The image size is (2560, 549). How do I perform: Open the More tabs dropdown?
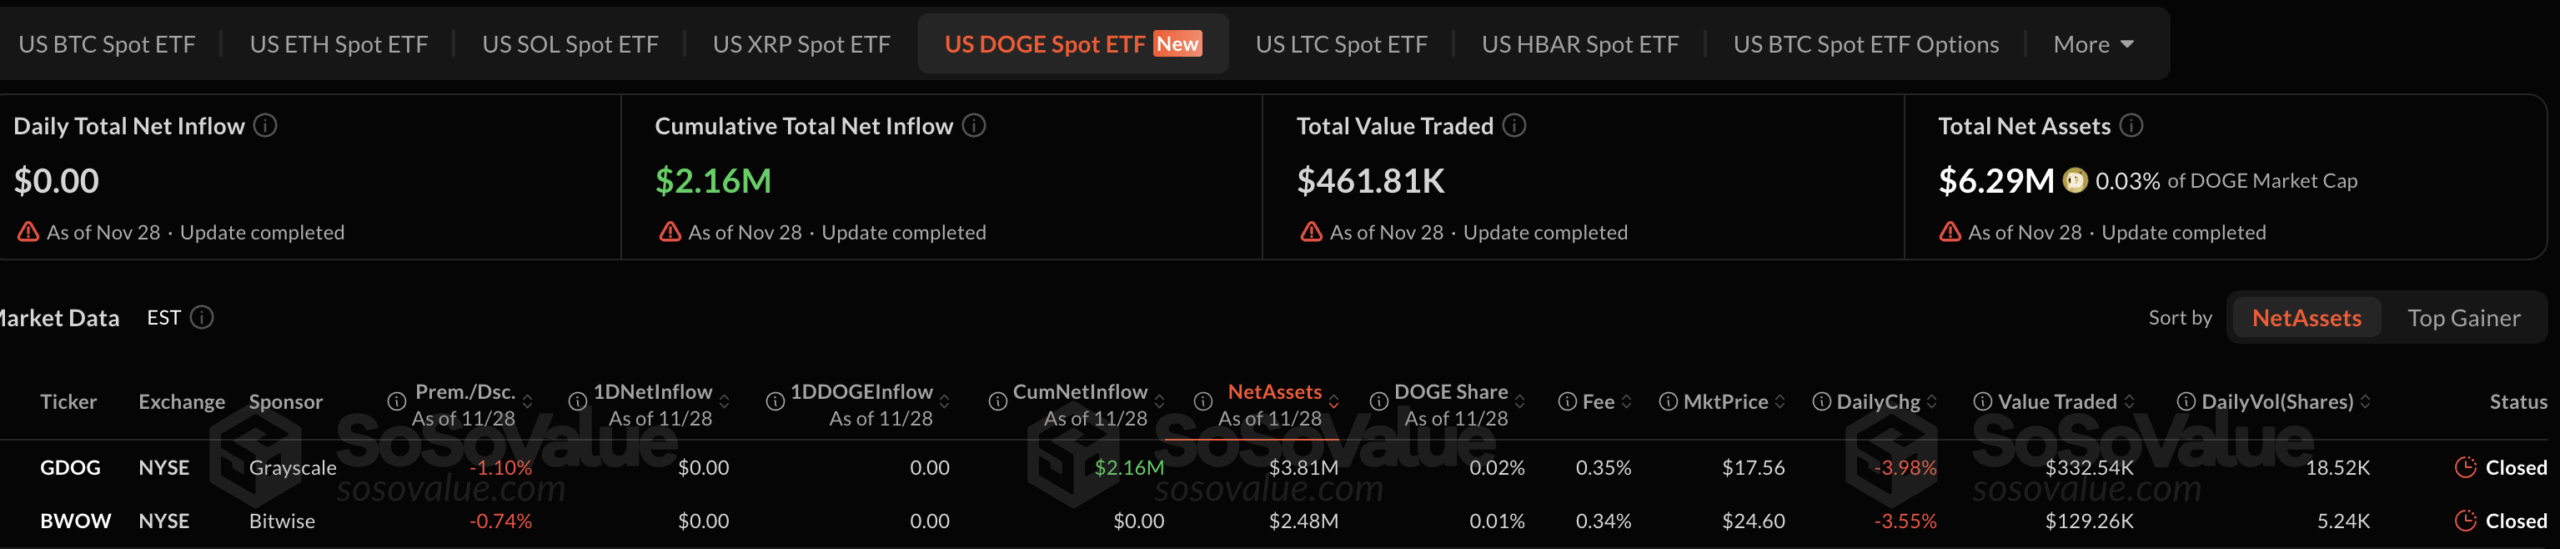(x=2093, y=44)
